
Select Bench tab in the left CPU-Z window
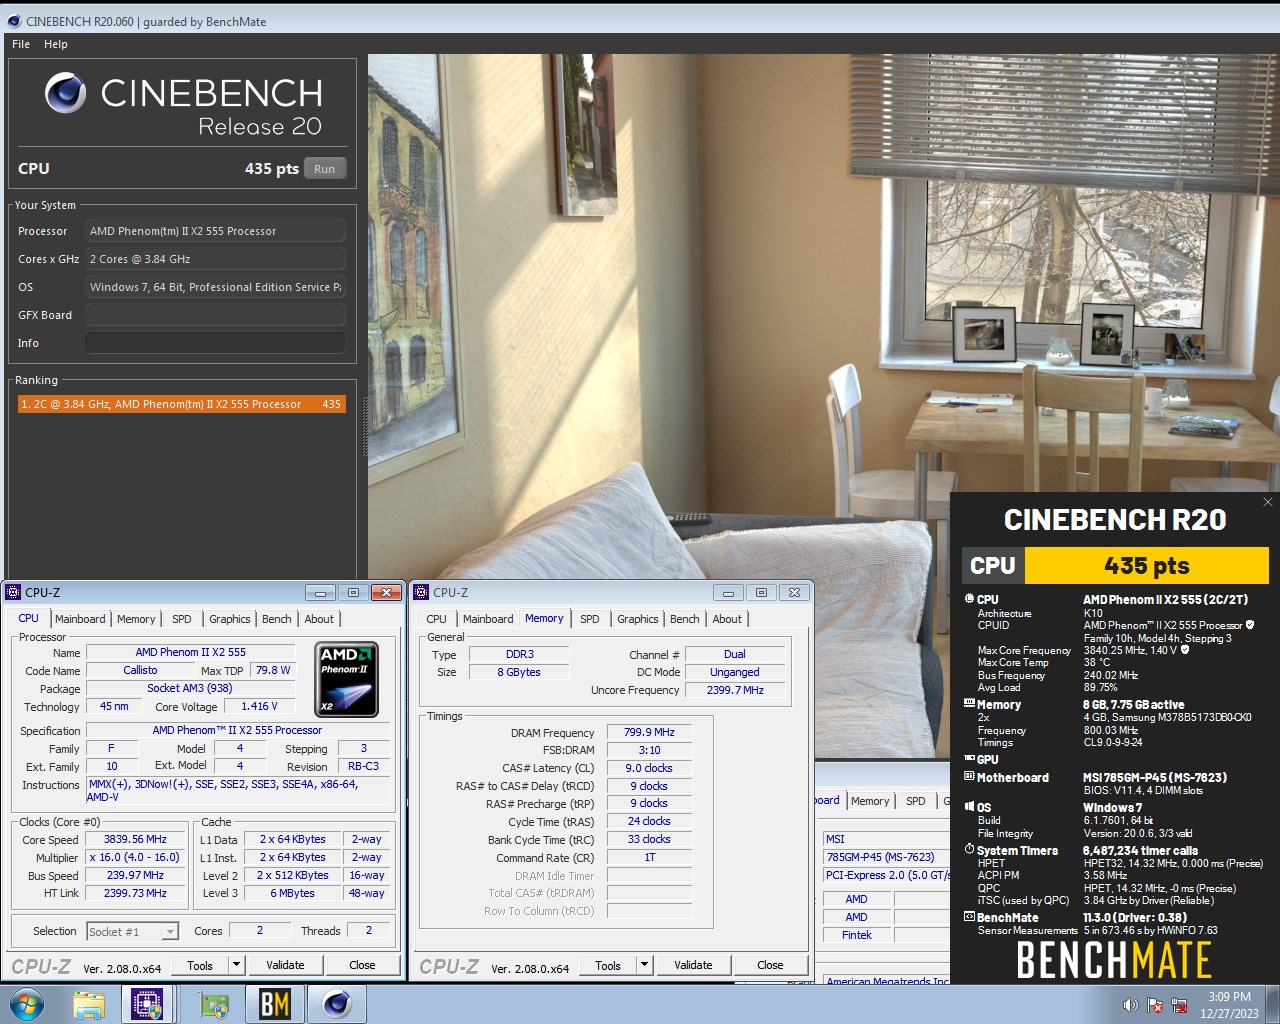(x=277, y=619)
